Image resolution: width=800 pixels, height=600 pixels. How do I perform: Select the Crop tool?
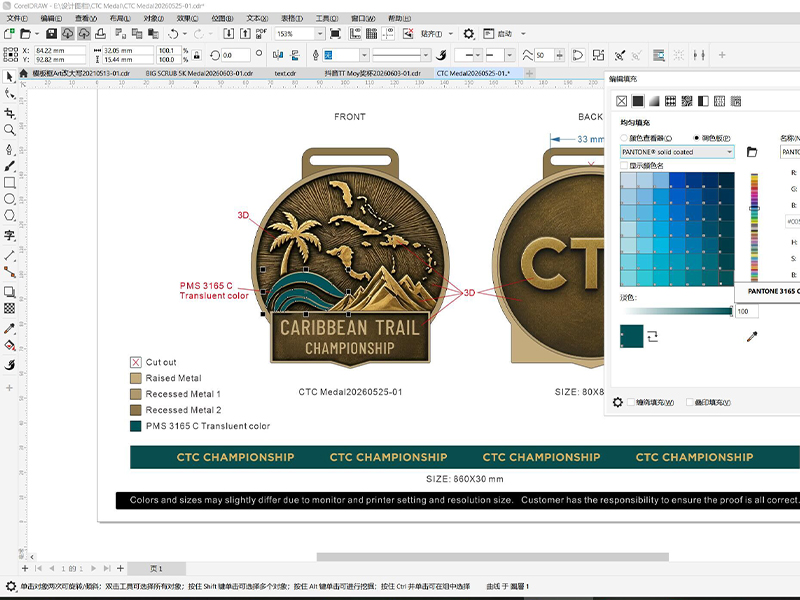[x=9, y=113]
